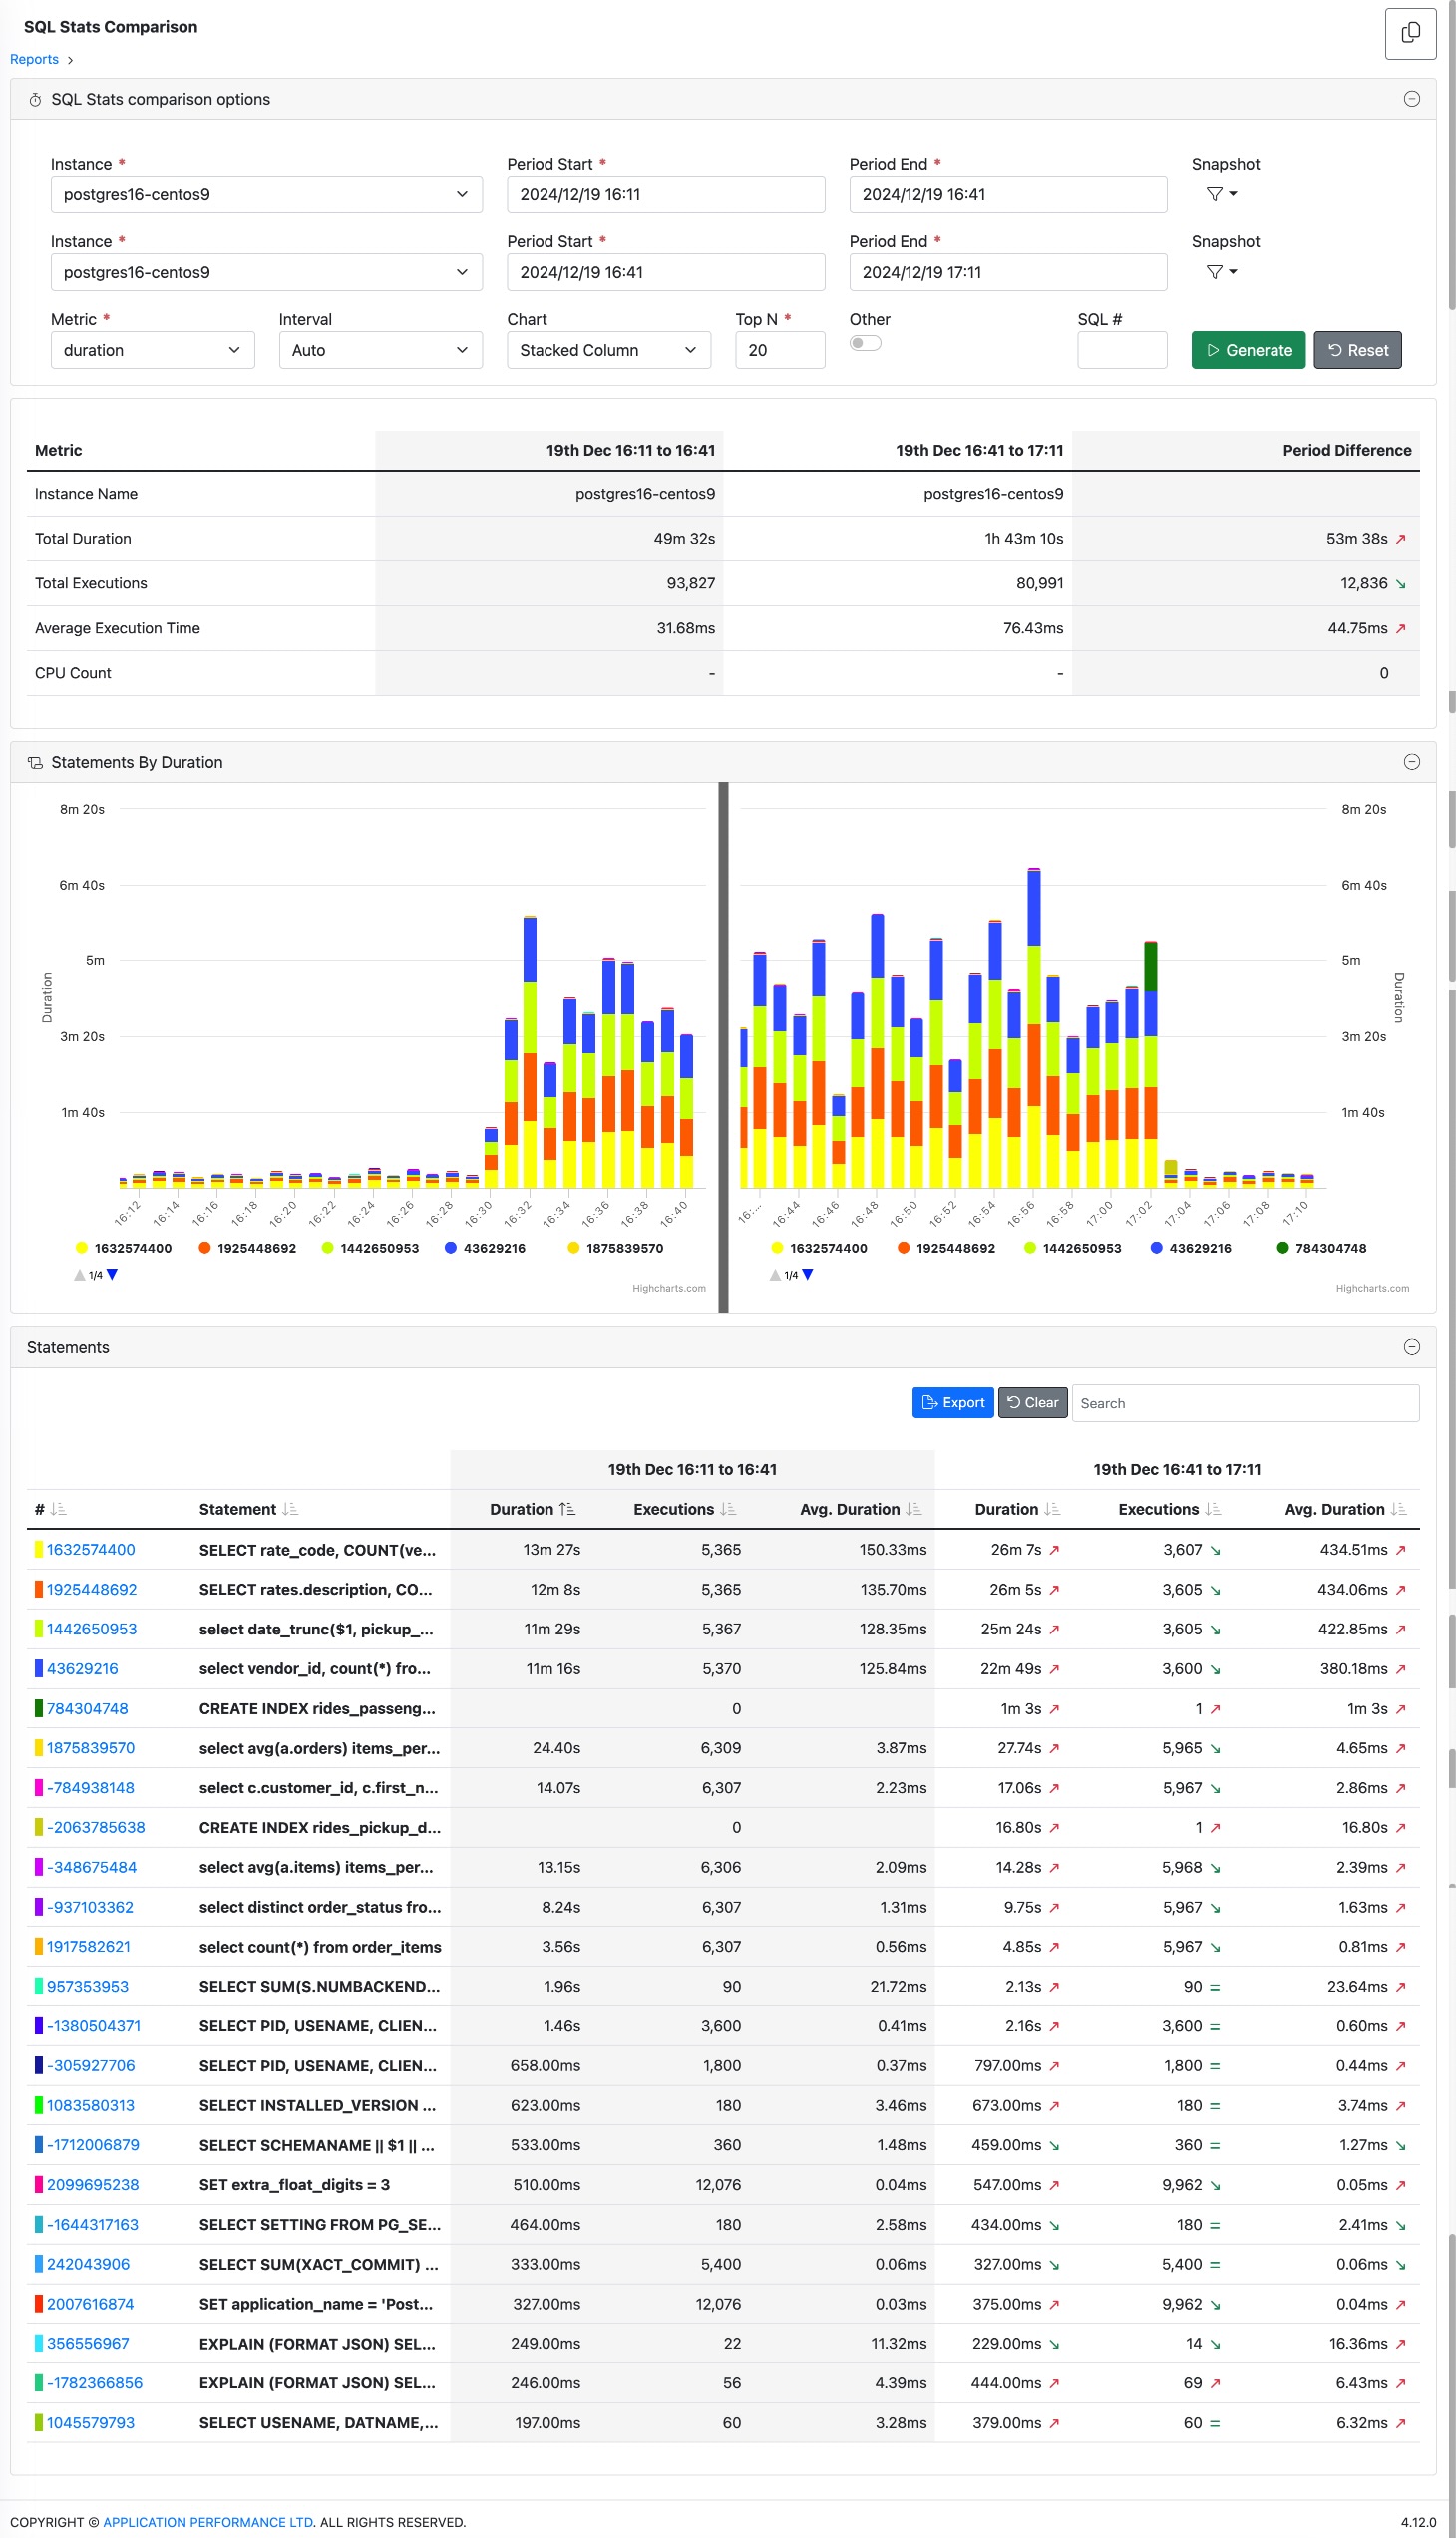Screen dimensions: 1456x2538
Task: Click the SQL # input field
Action: (x=1122, y=350)
